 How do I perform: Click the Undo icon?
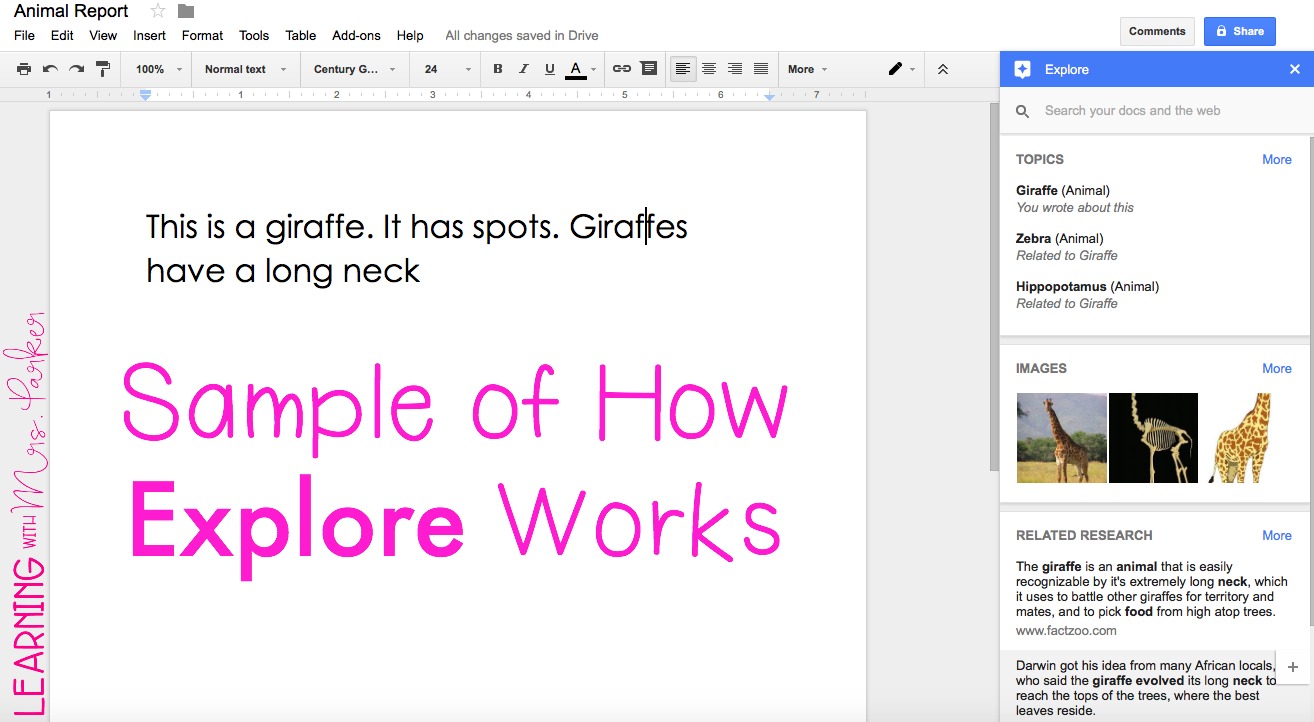(50, 68)
